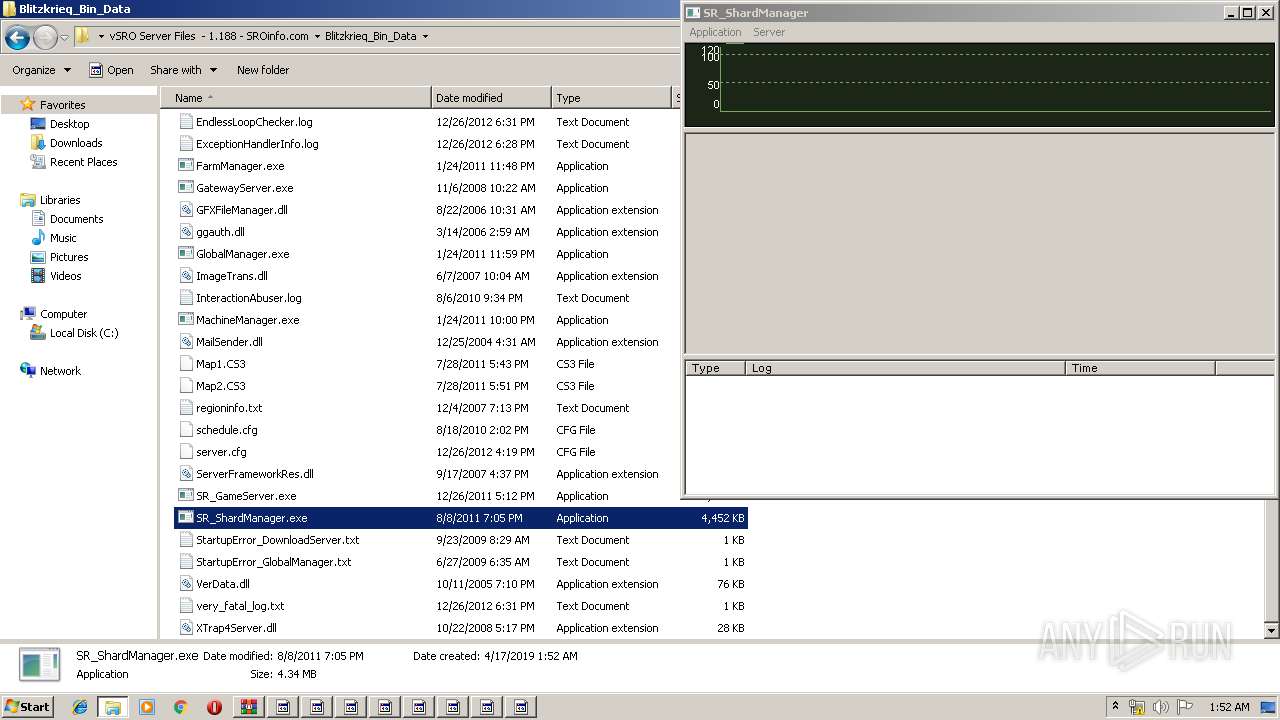Sort files by the Name column header
This screenshot has width=1280, height=720.
(295, 98)
